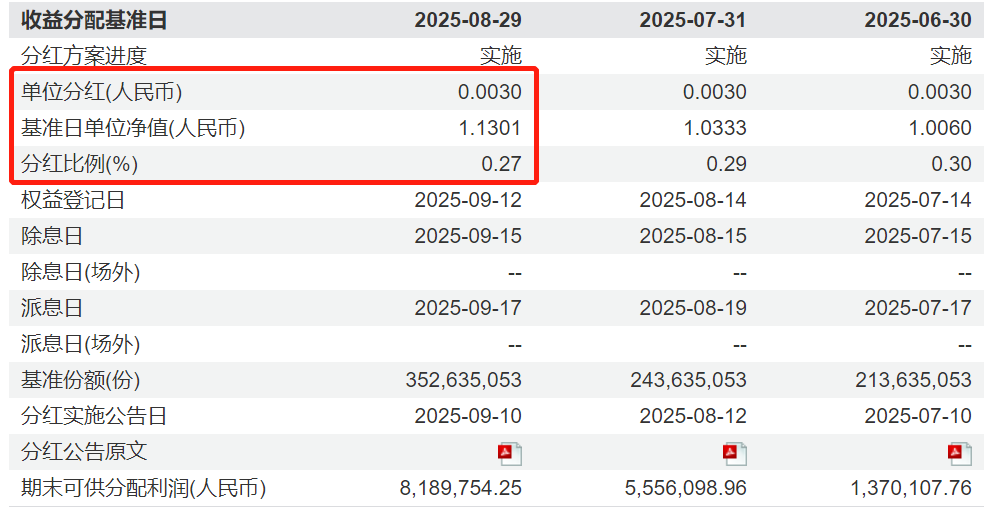Click the payout date 2025-07-17
The height and width of the screenshot is (516, 999).
coord(918,308)
